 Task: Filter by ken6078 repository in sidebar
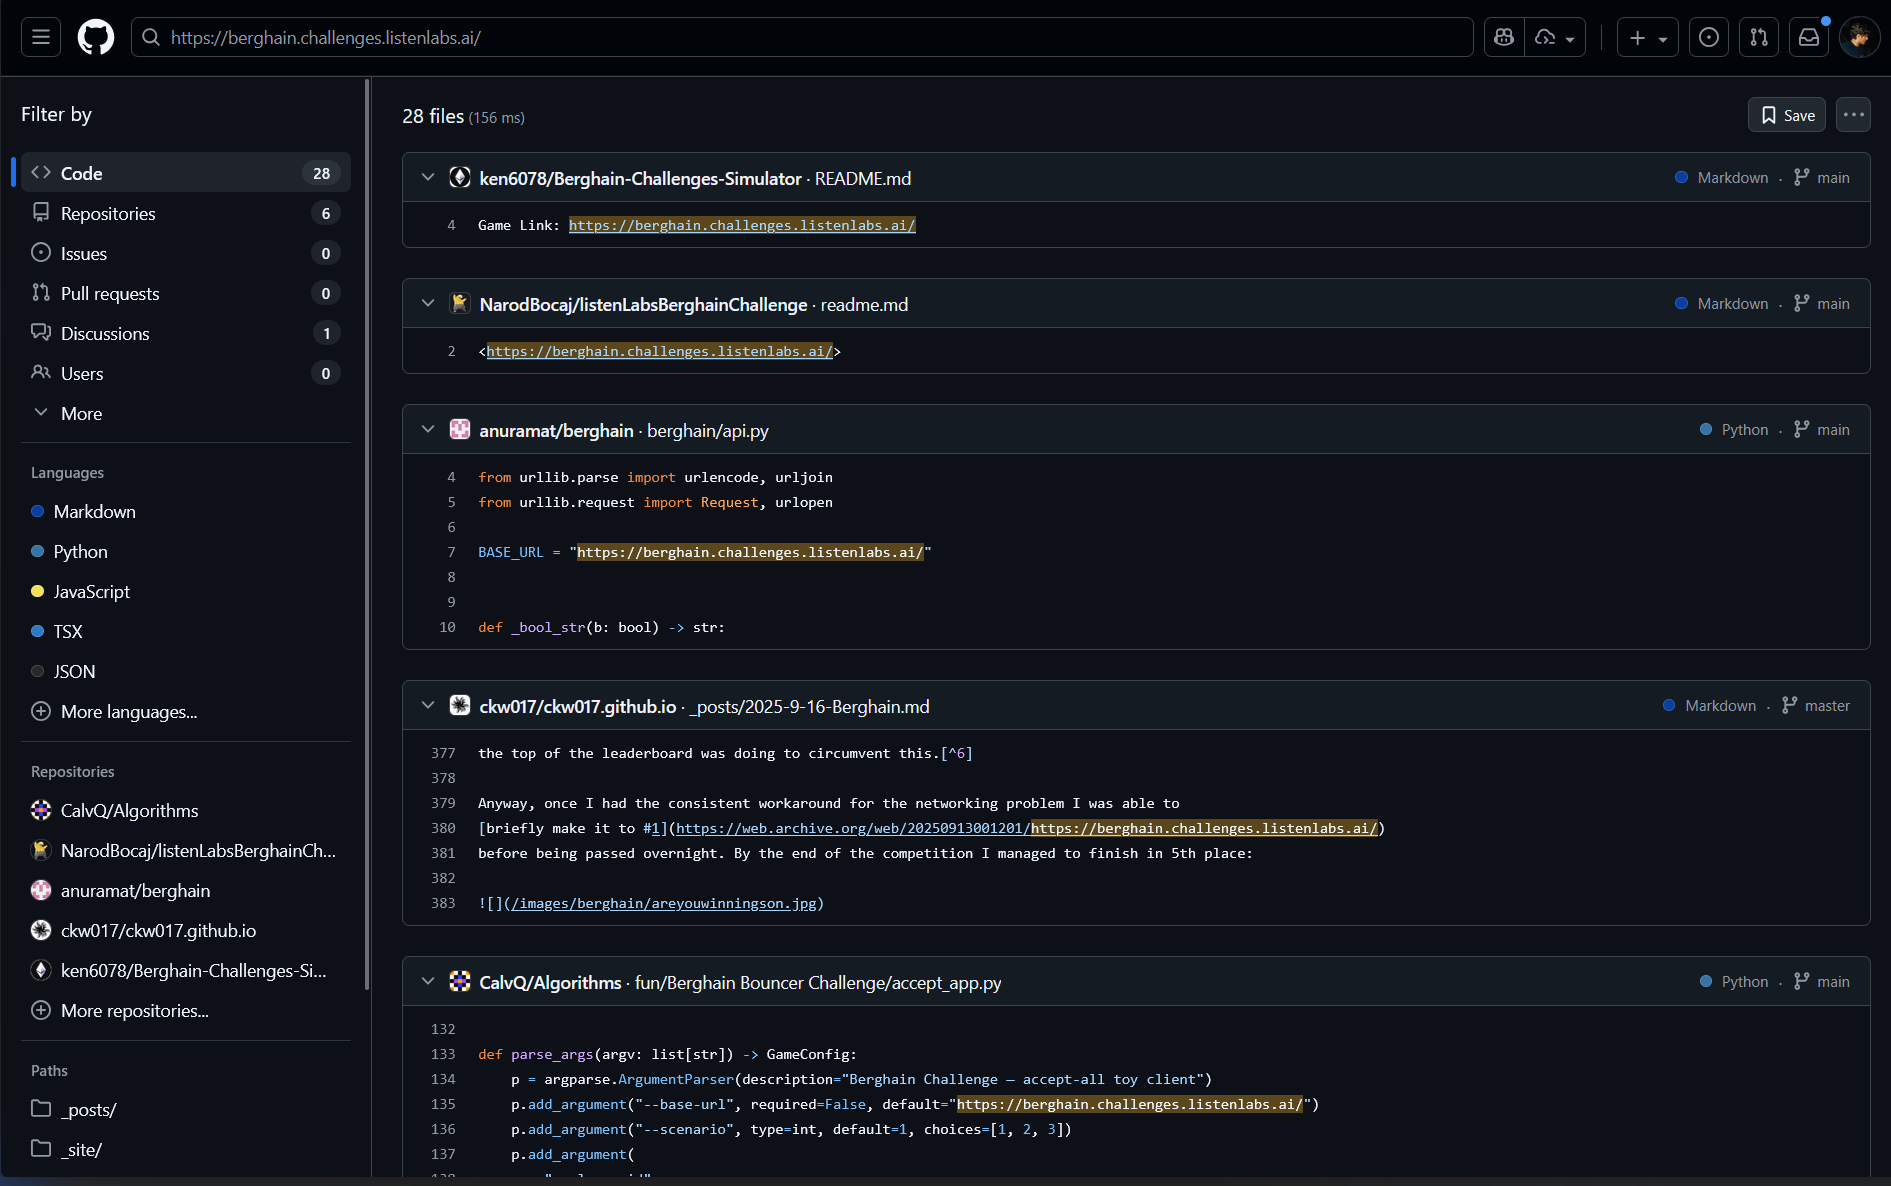tap(186, 970)
